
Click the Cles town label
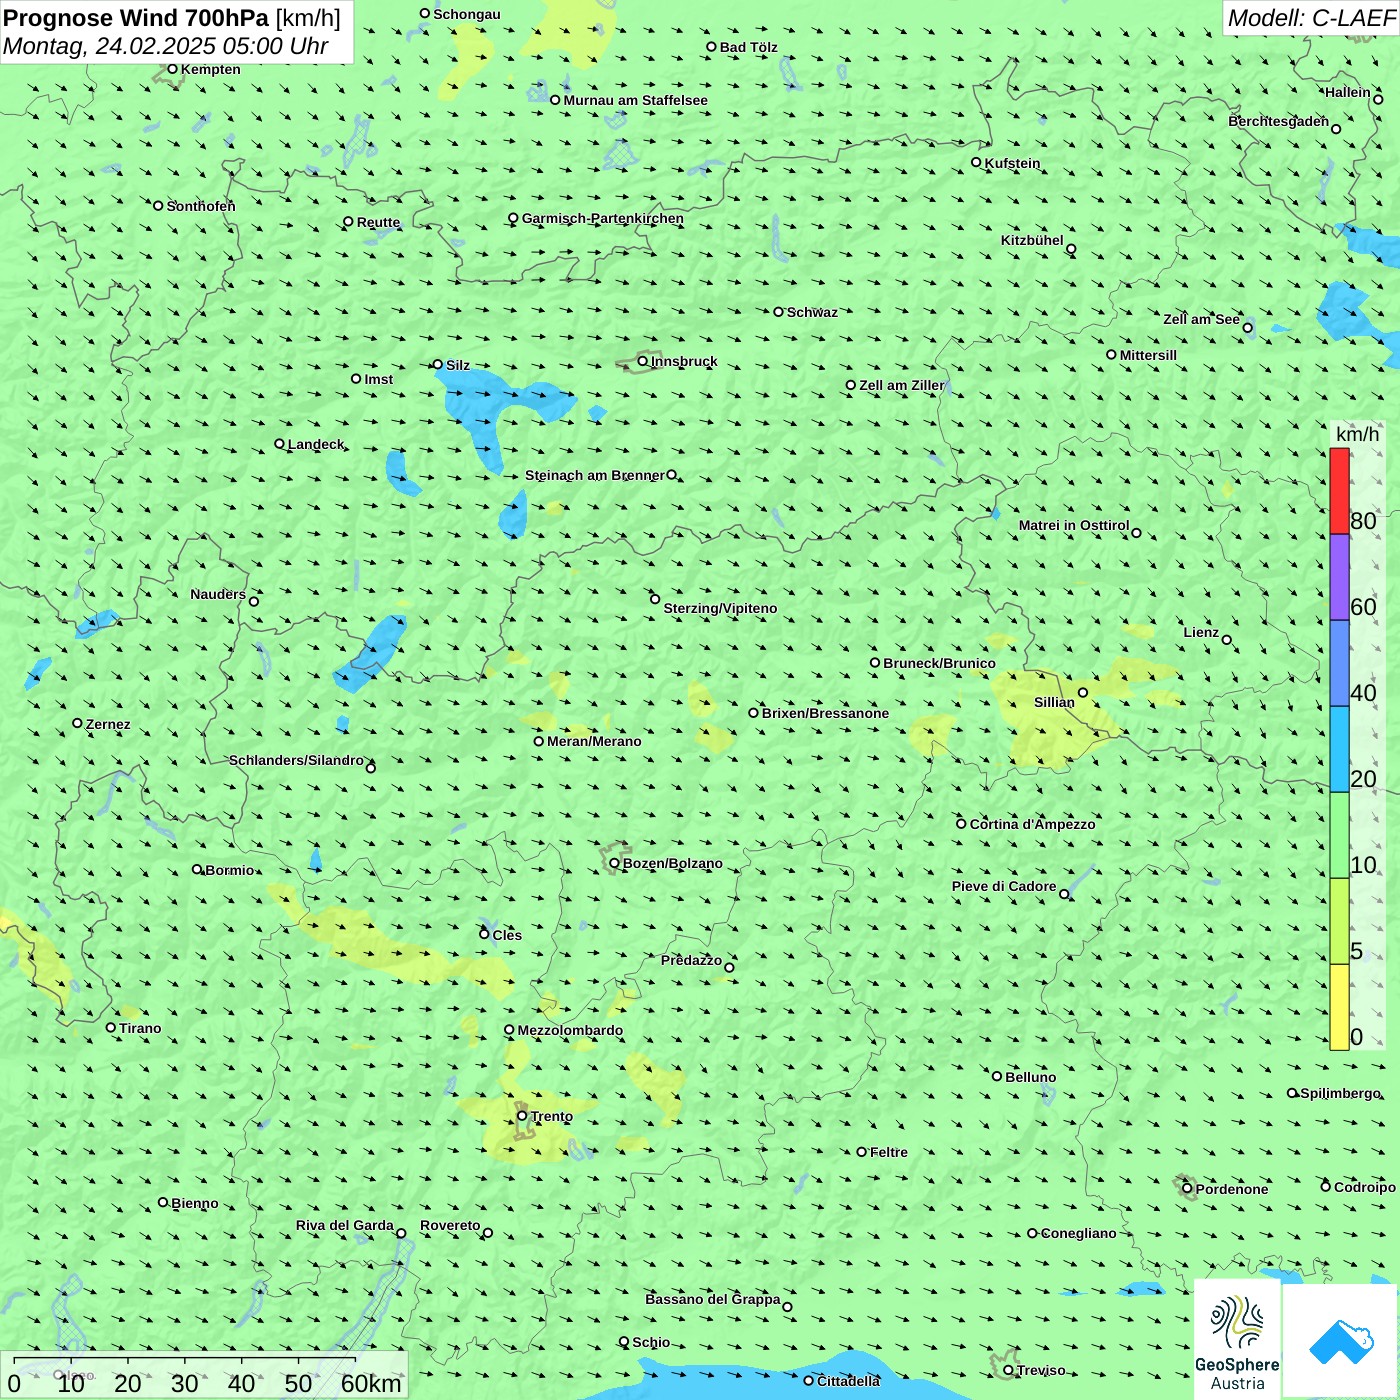507,935
